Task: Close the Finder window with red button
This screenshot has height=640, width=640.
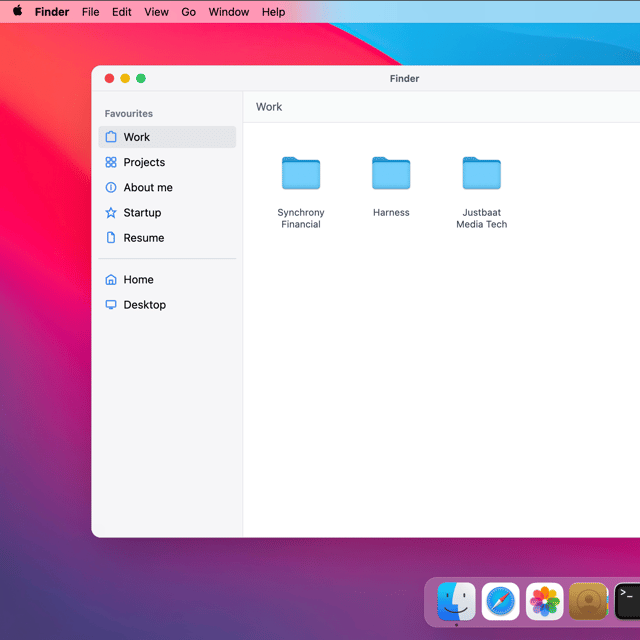Action: pos(109,78)
